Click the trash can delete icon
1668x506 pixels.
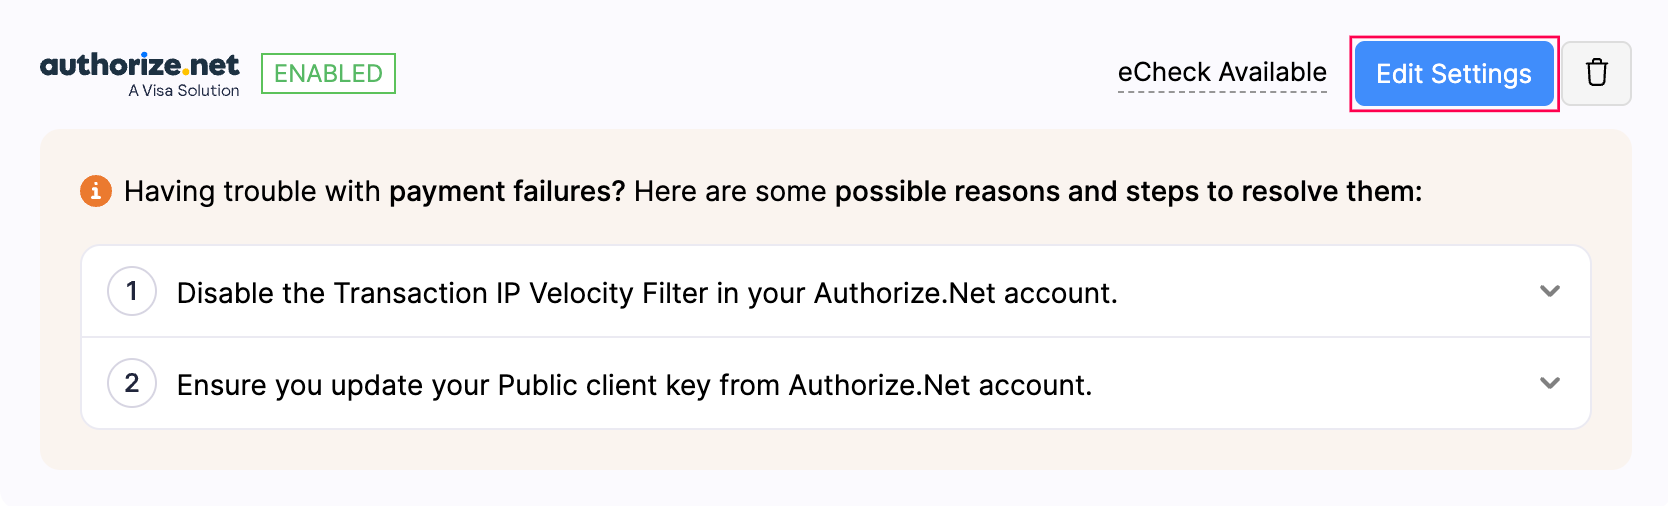[1596, 73]
